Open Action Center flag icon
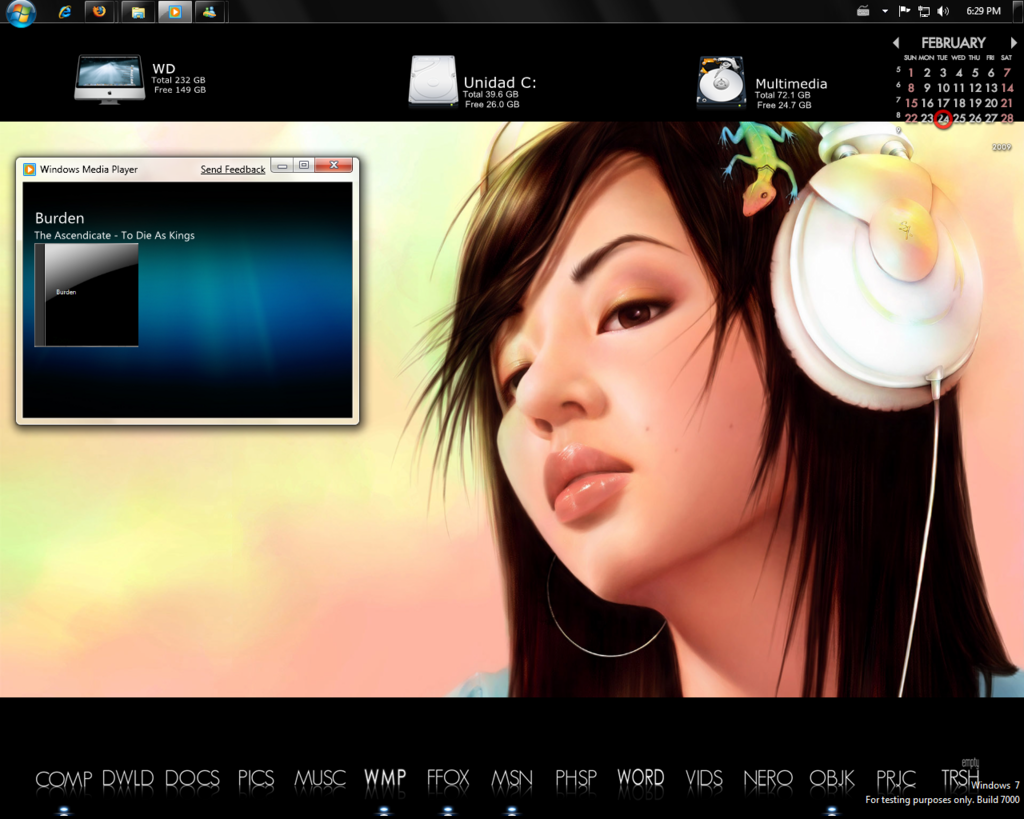Image resolution: width=1024 pixels, height=819 pixels. pyautogui.click(x=904, y=10)
